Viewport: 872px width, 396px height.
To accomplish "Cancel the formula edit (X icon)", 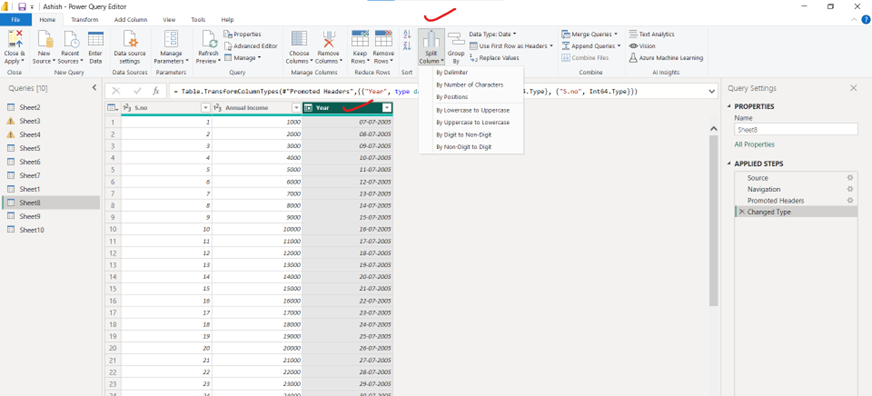I will pyautogui.click(x=116, y=91).
